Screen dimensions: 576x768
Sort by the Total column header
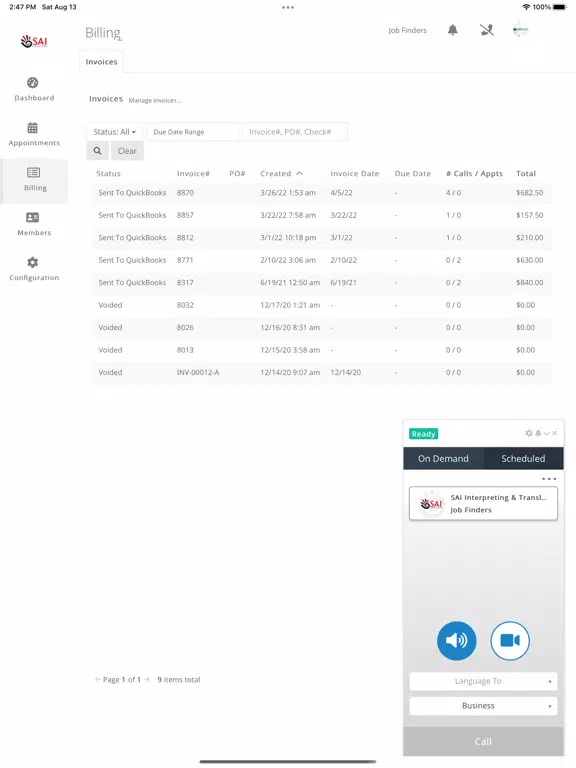[x=526, y=173]
